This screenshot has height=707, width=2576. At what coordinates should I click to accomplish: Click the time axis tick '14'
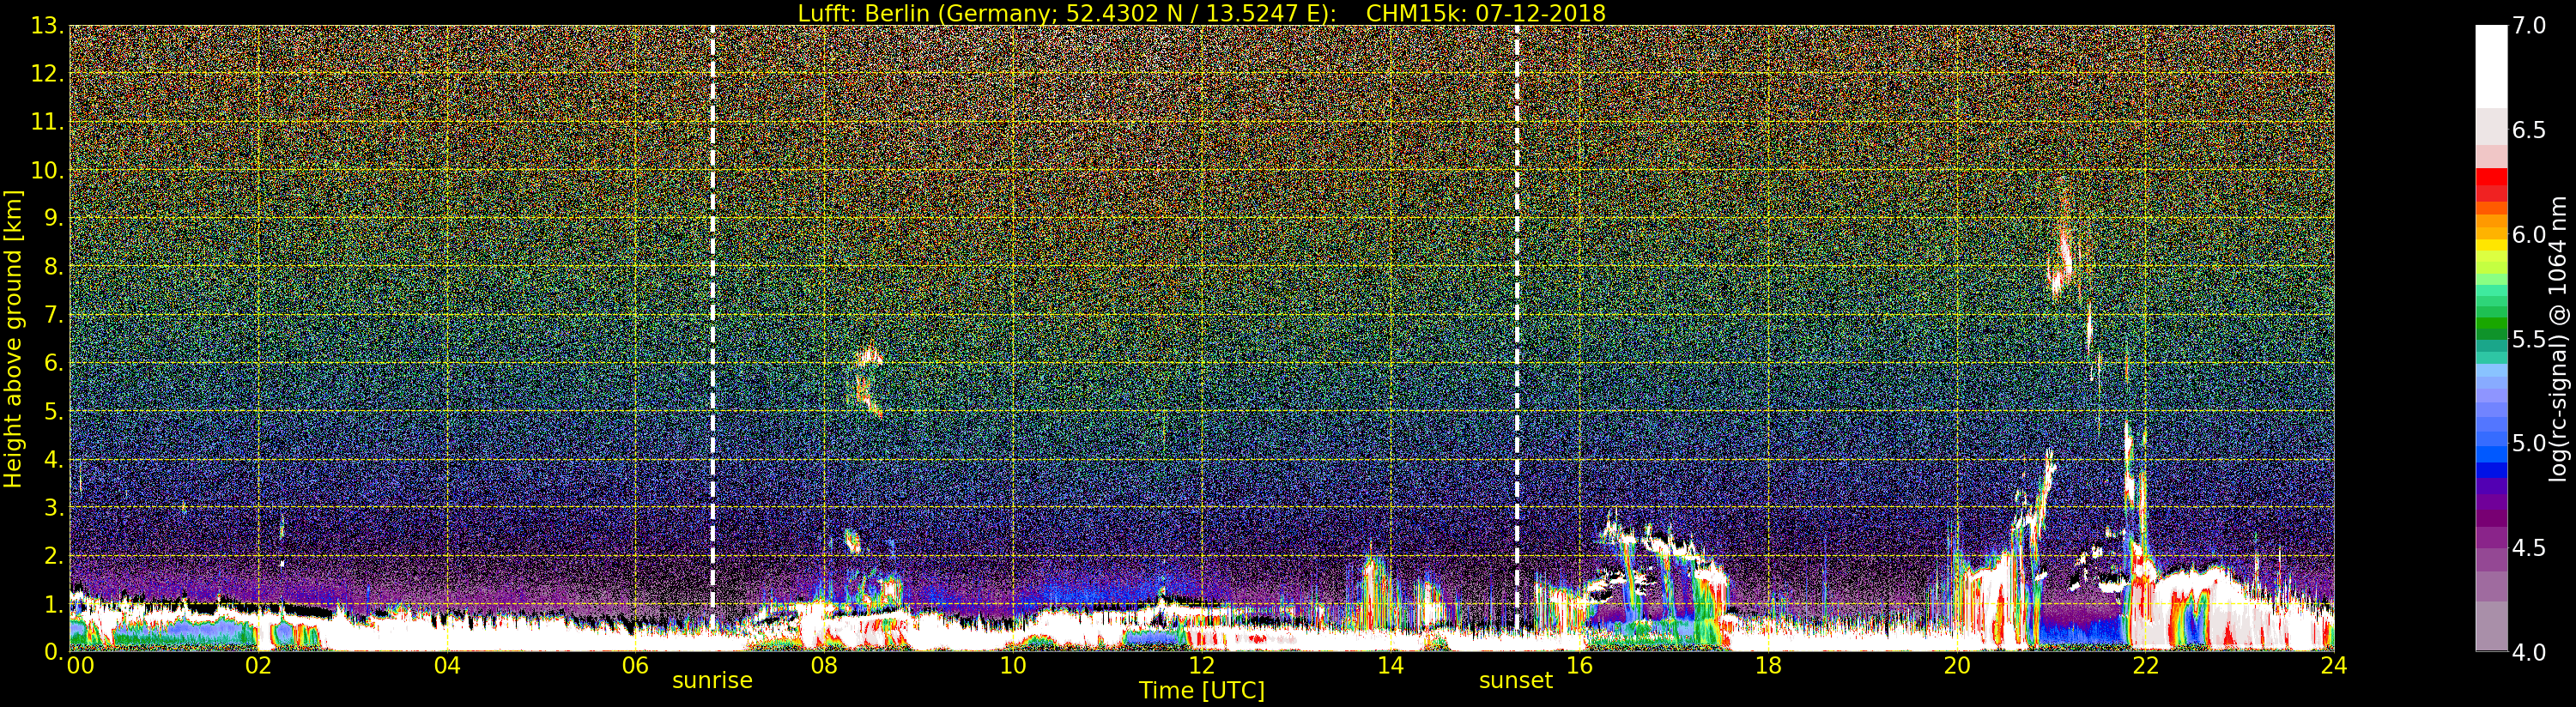tap(1390, 666)
